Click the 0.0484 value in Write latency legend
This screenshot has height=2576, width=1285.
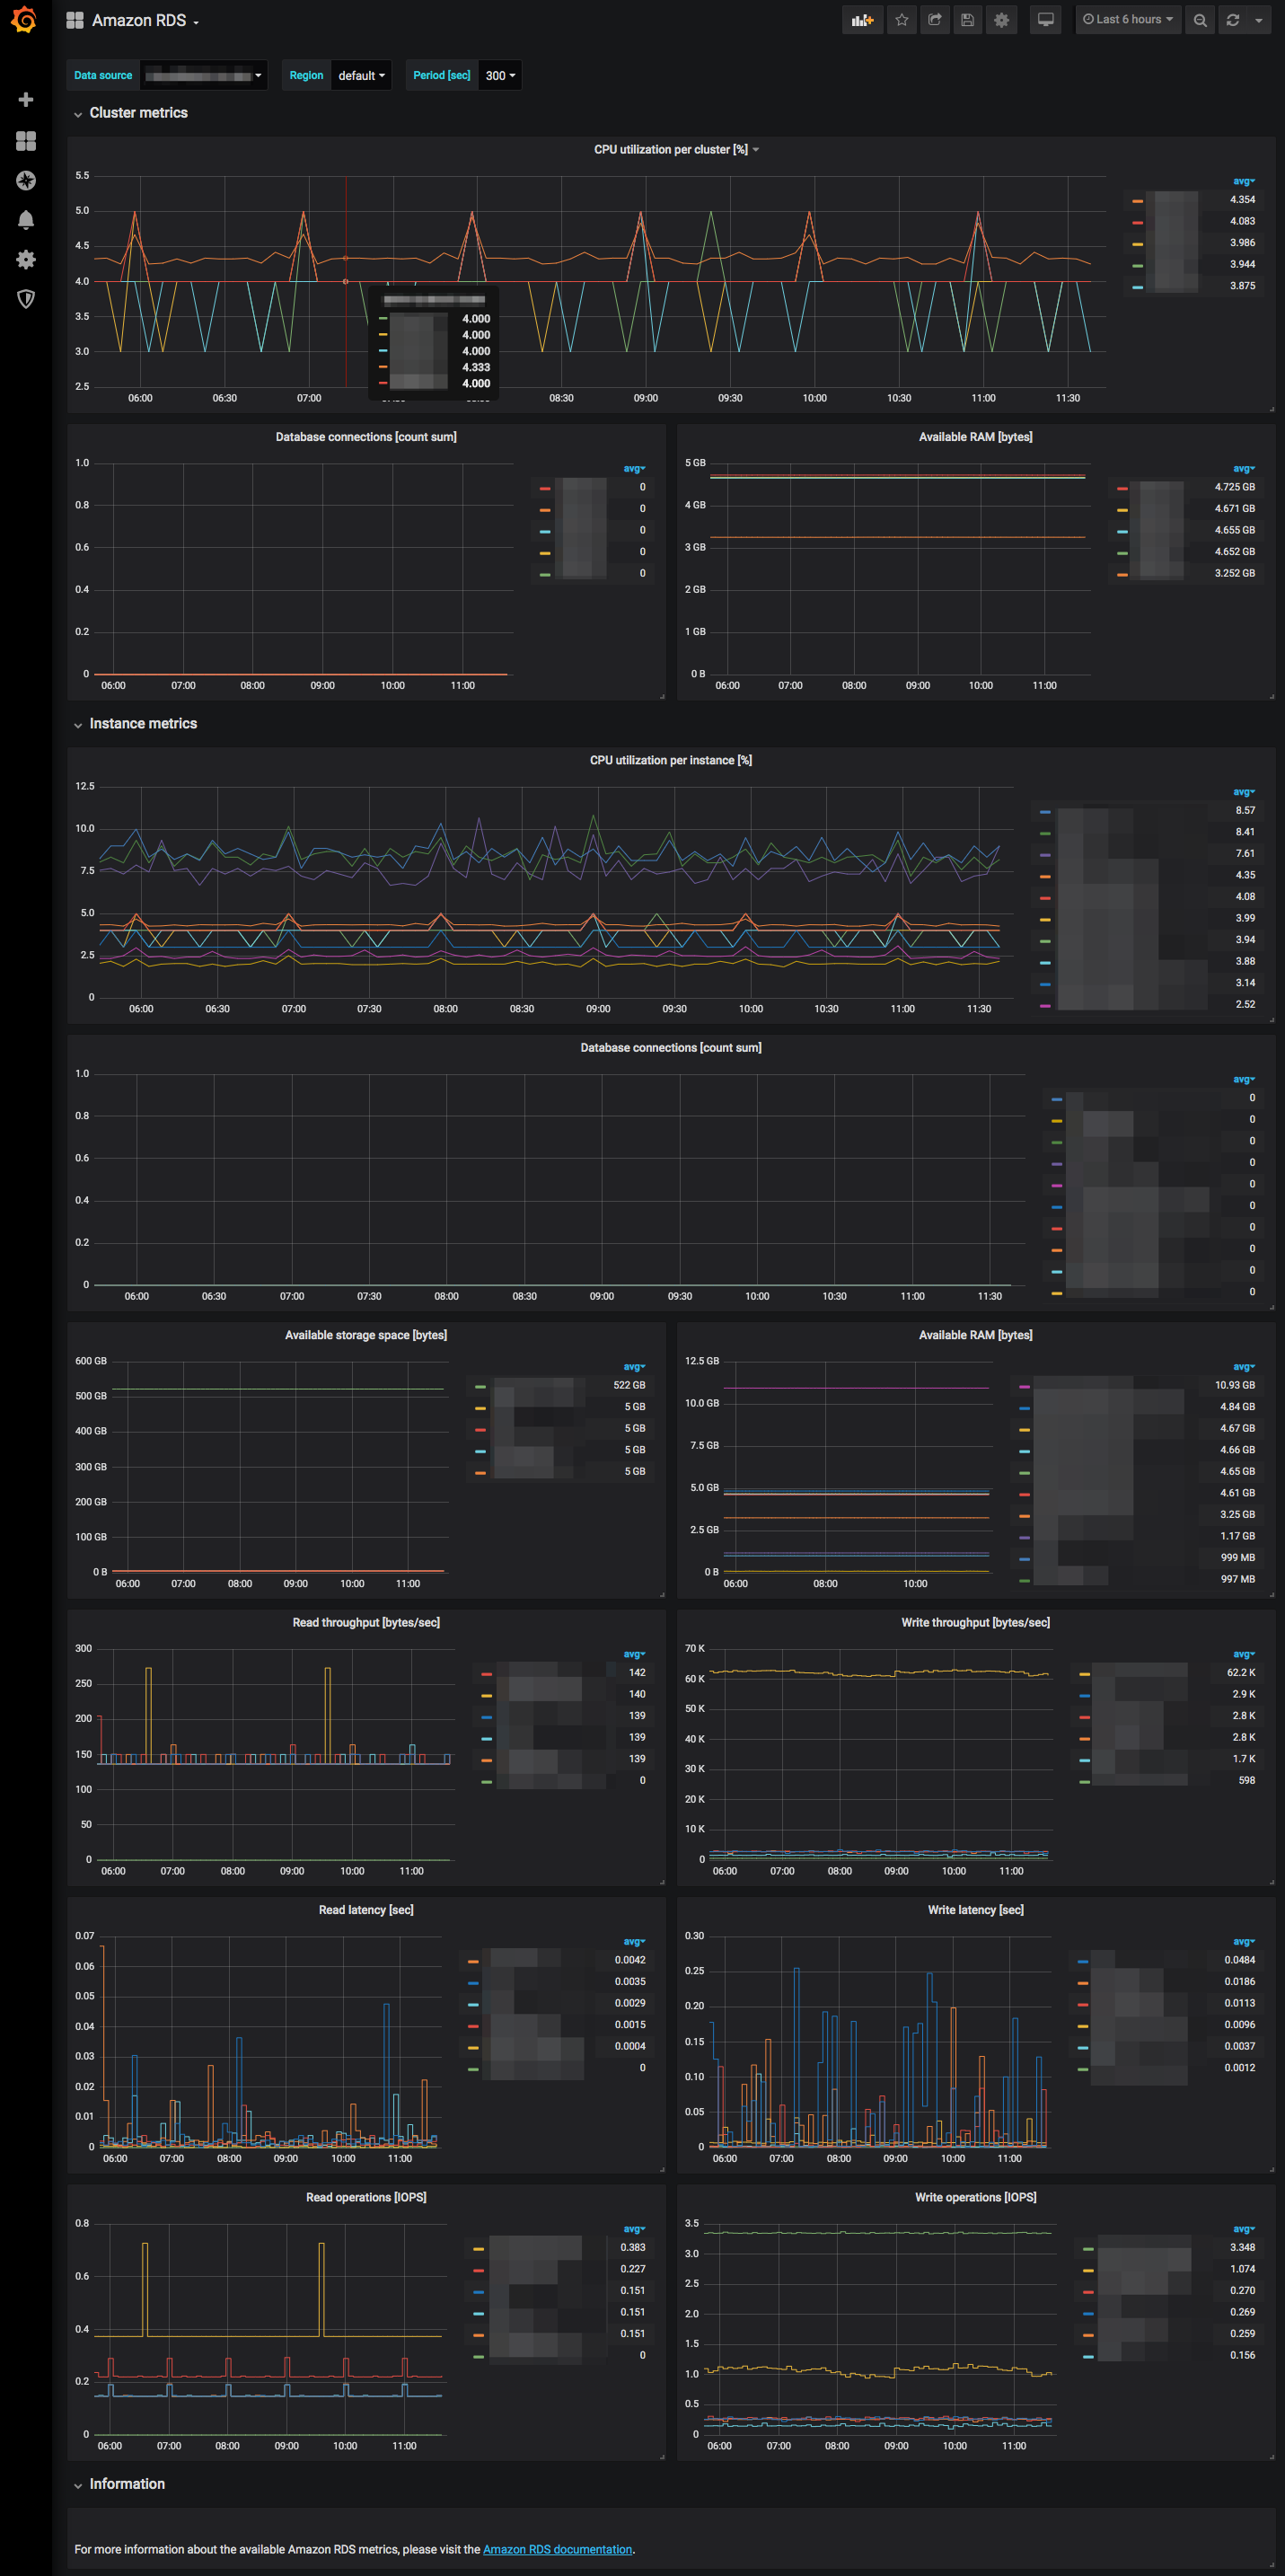1239,1961
